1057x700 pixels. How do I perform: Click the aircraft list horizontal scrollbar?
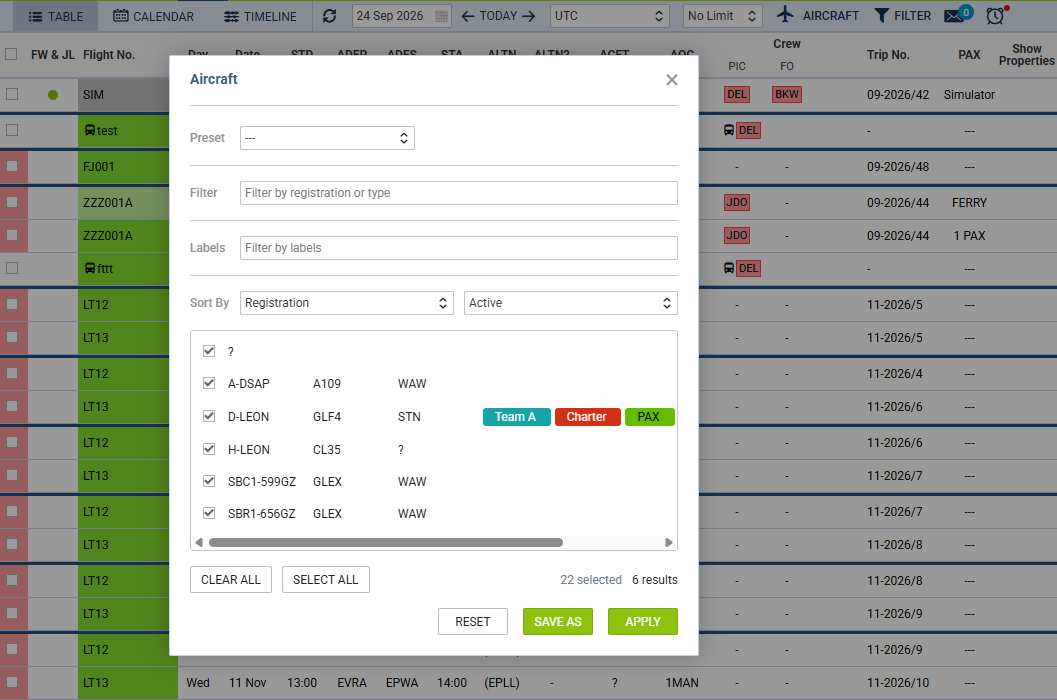[x=386, y=543]
